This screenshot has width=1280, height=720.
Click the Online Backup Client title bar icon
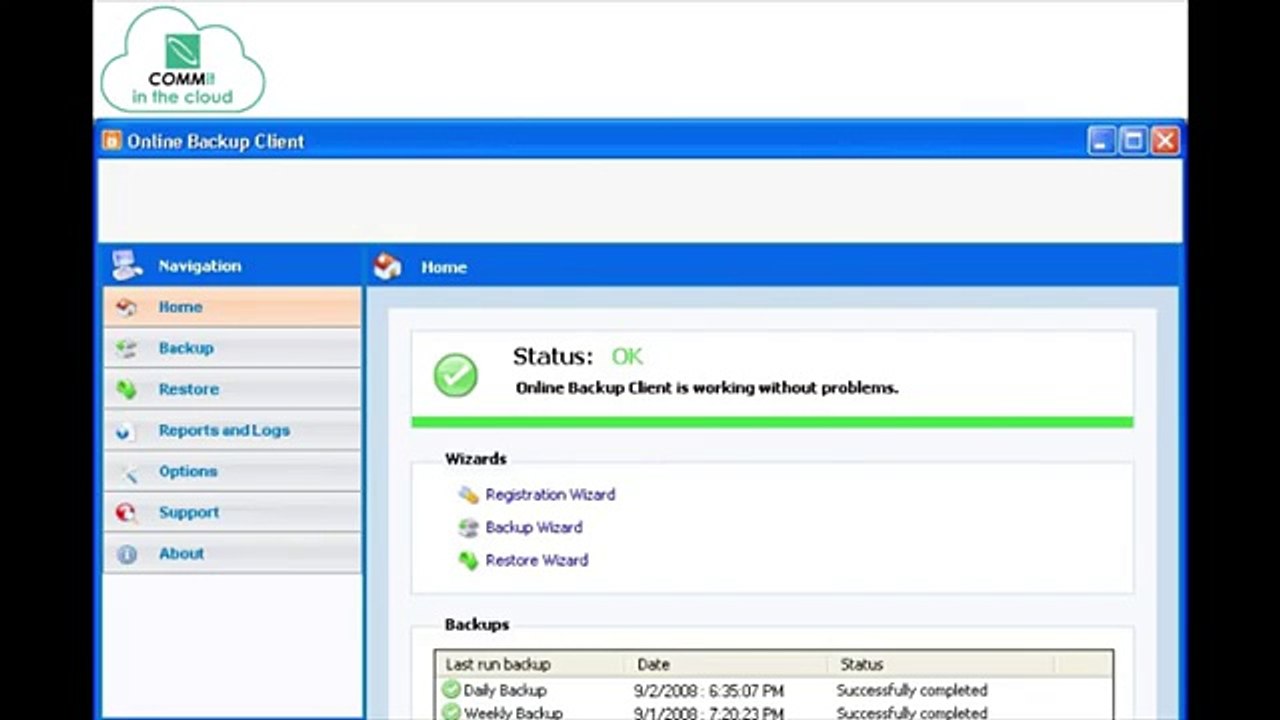pos(111,141)
